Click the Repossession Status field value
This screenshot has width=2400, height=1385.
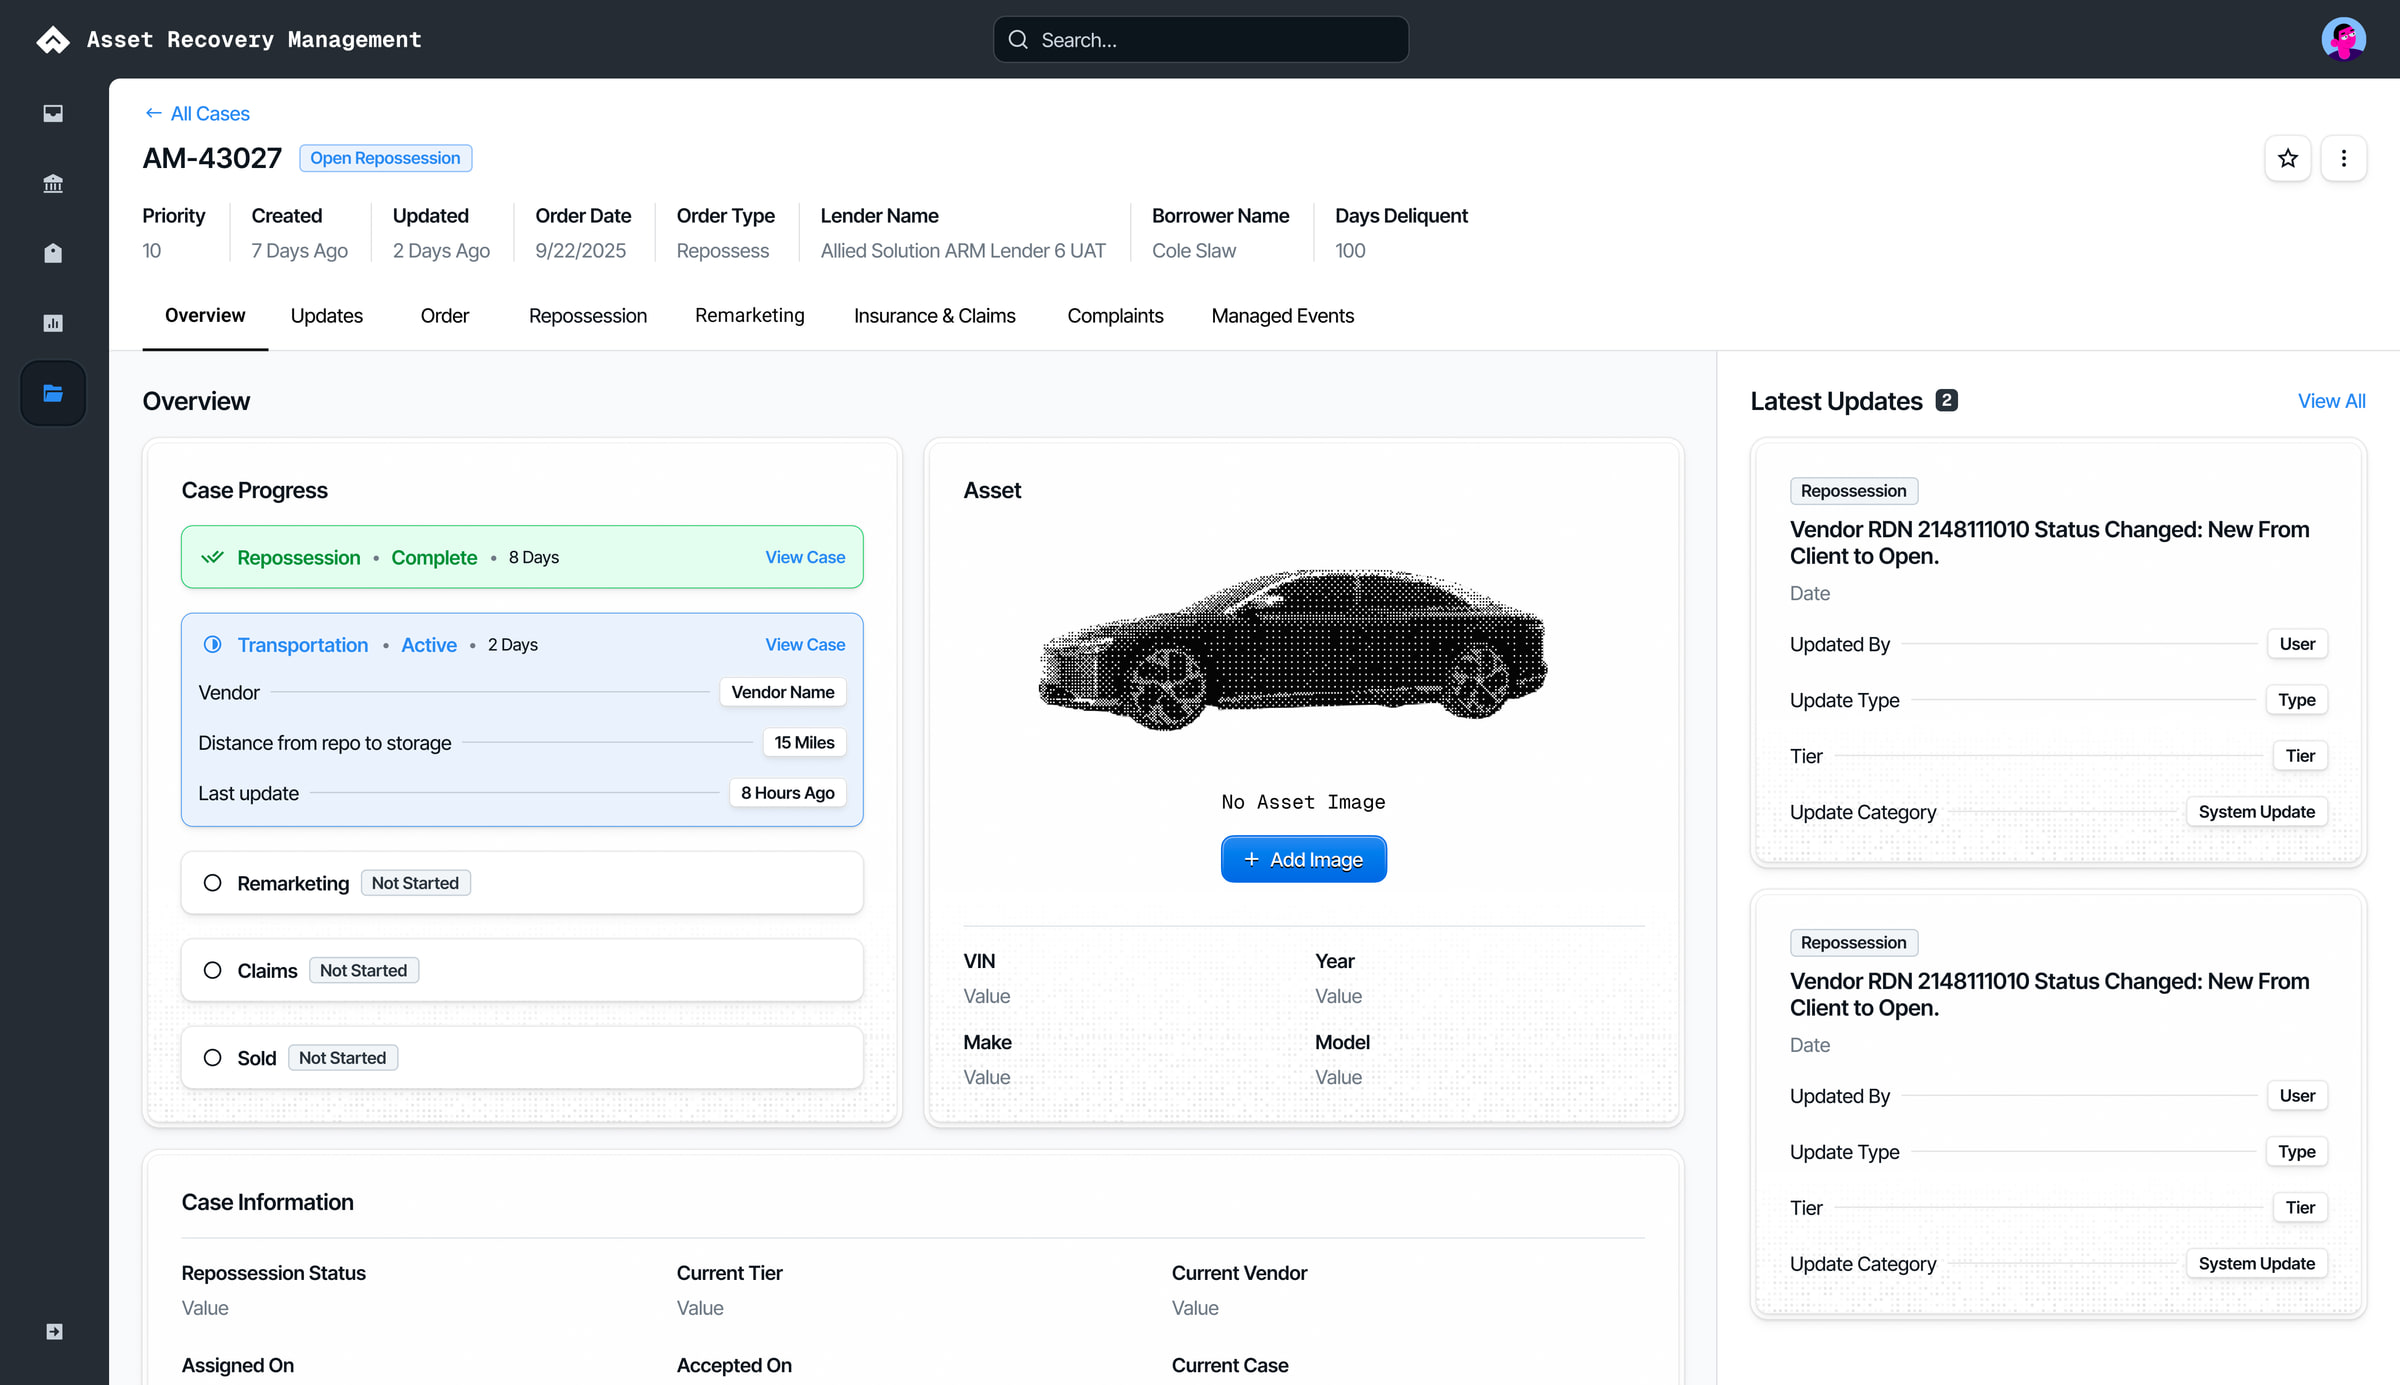(205, 1308)
